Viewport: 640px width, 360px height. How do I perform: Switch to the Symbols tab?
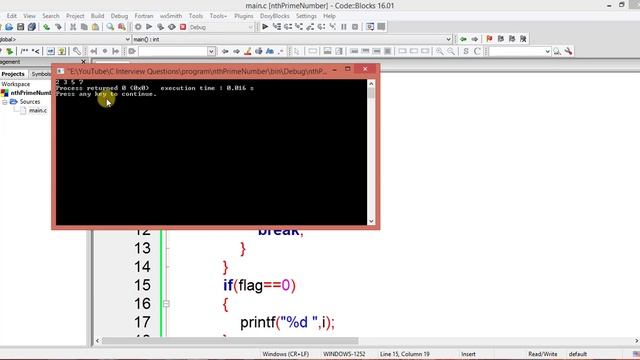(41, 74)
